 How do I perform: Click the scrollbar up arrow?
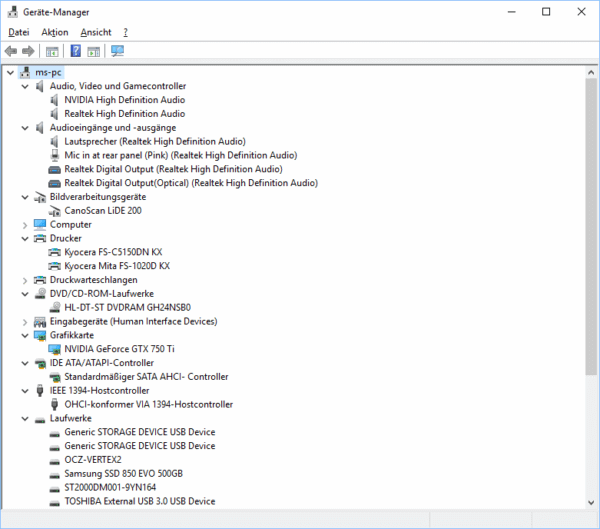[x=591, y=72]
